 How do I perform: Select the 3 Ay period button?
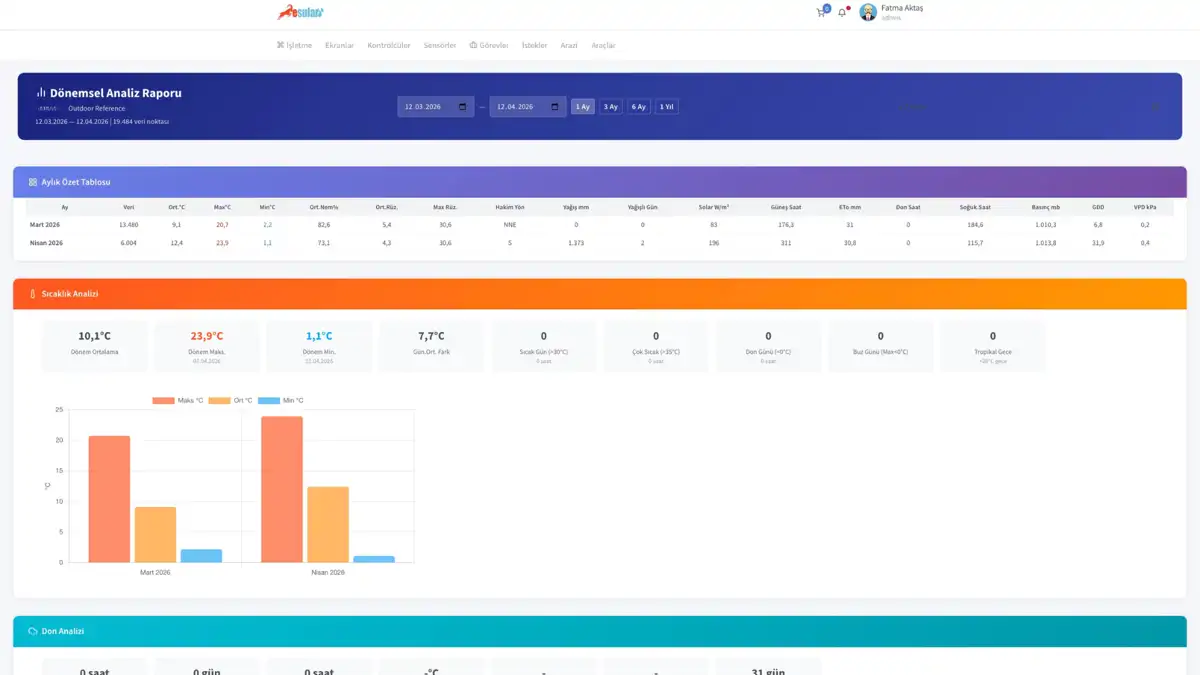pos(611,106)
